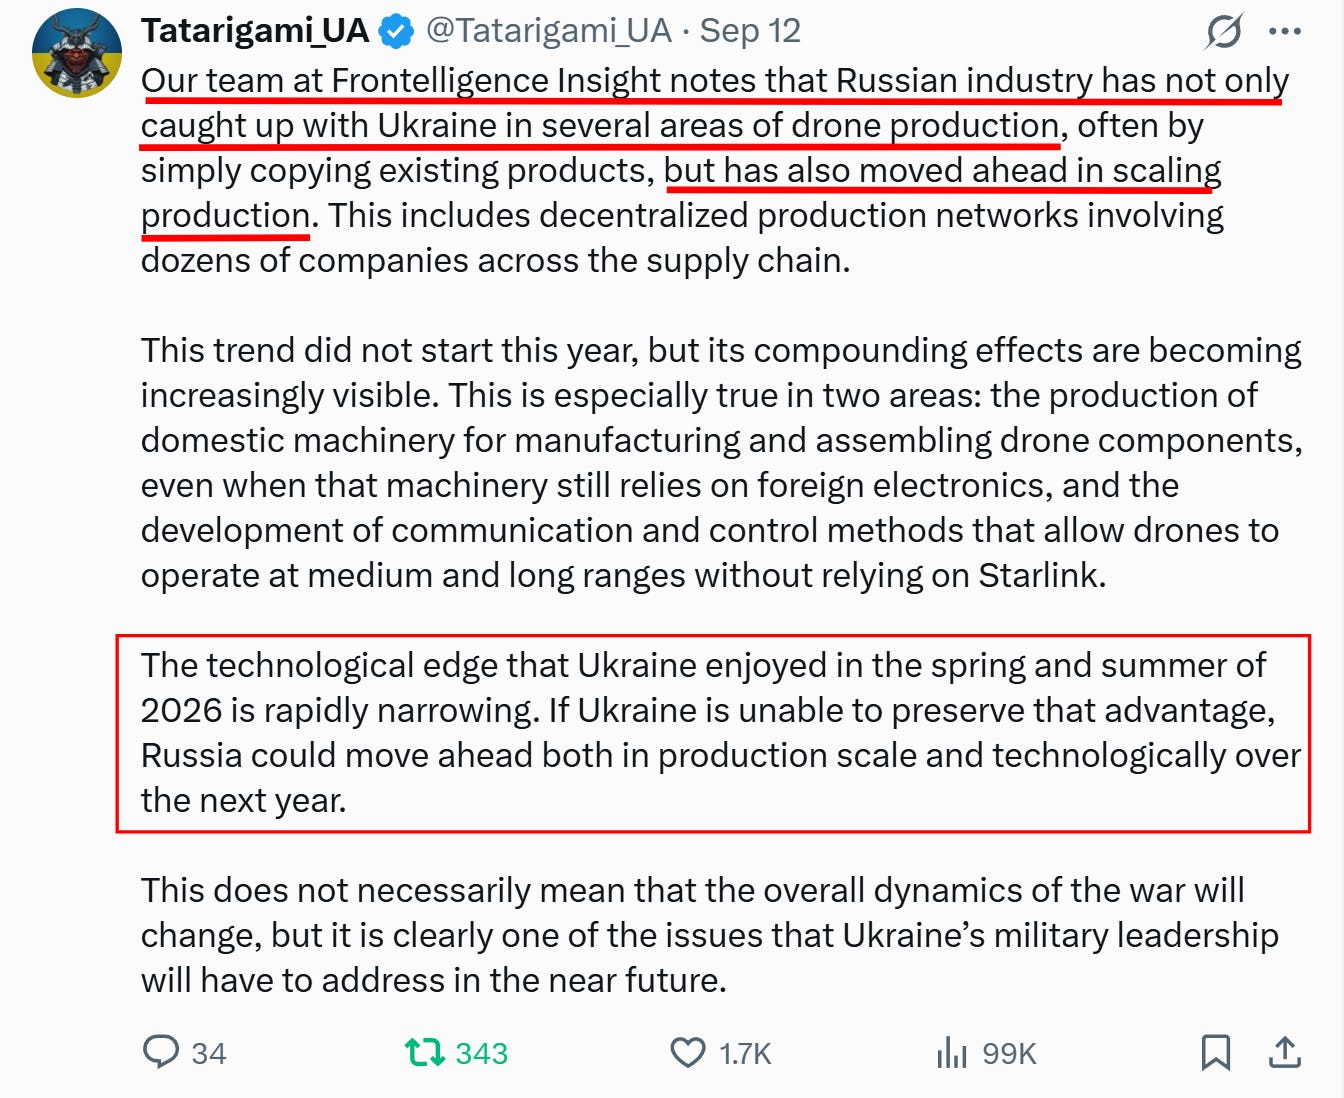Viewport: 1344px width, 1098px height.
Task: Select the 34 replies count
Action: pos(209,1053)
